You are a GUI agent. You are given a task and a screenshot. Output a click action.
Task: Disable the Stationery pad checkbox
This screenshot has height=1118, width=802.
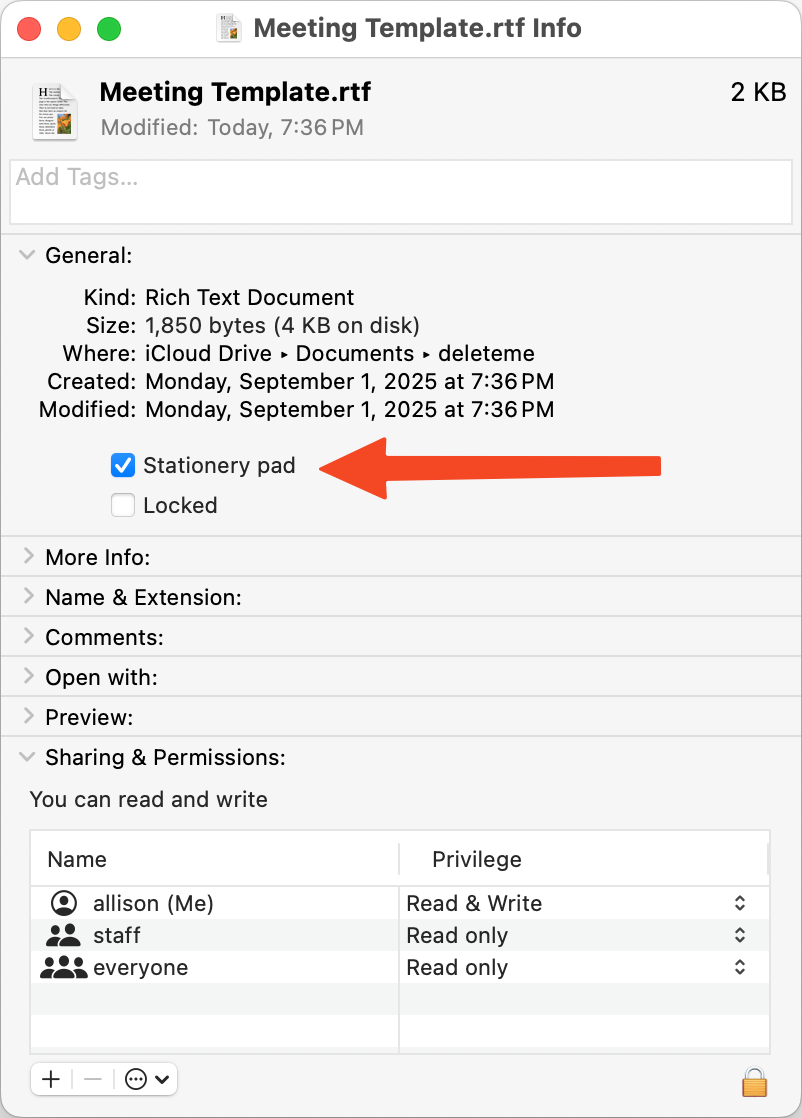(122, 465)
